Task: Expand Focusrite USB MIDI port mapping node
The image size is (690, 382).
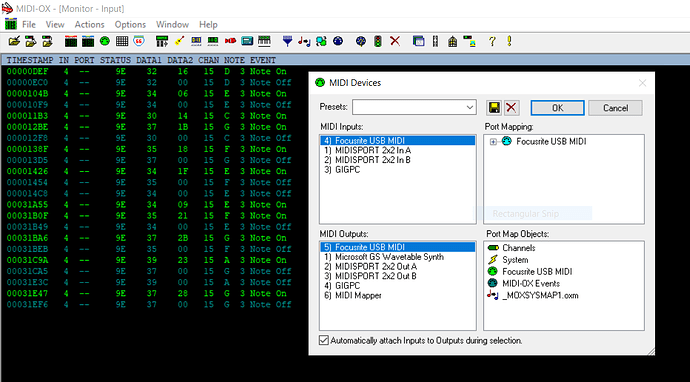Action: pyautogui.click(x=493, y=142)
